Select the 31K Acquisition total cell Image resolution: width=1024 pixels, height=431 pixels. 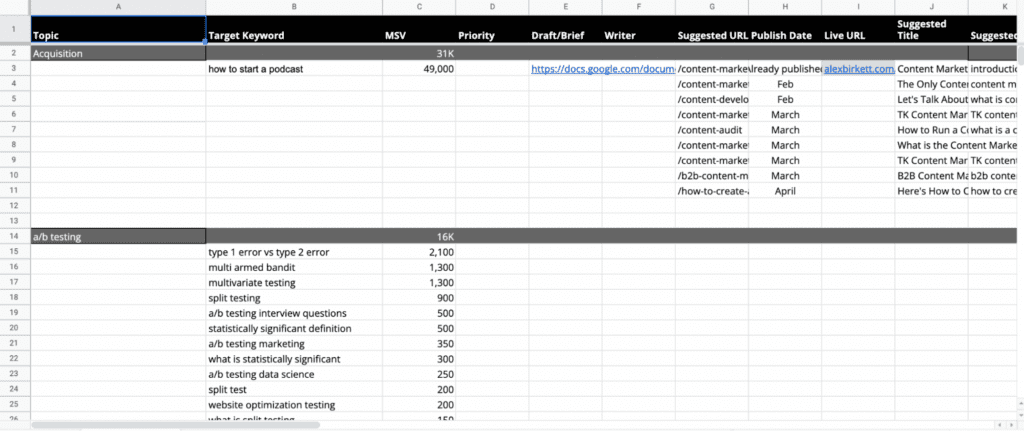[x=419, y=54]
